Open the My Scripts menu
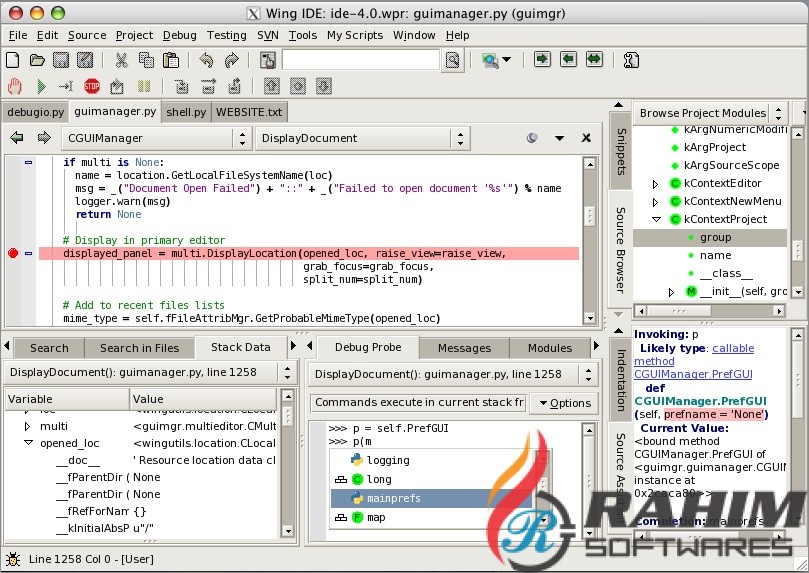This screenshot has height=573, width=809. click(355, 36)
